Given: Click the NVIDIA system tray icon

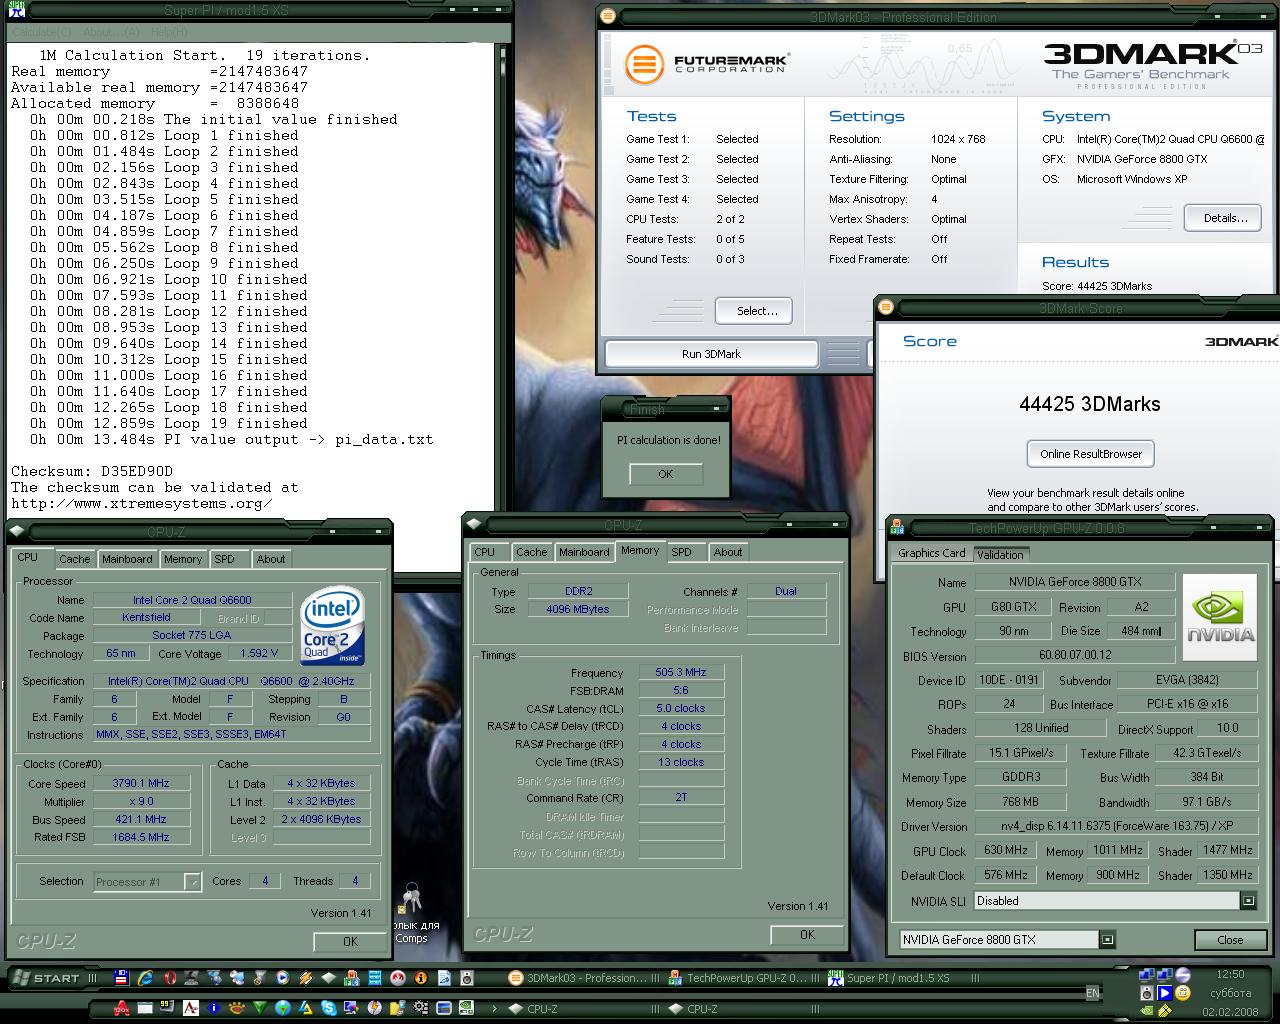Looking at the screenshot, I should [x=1147, y=1011].
